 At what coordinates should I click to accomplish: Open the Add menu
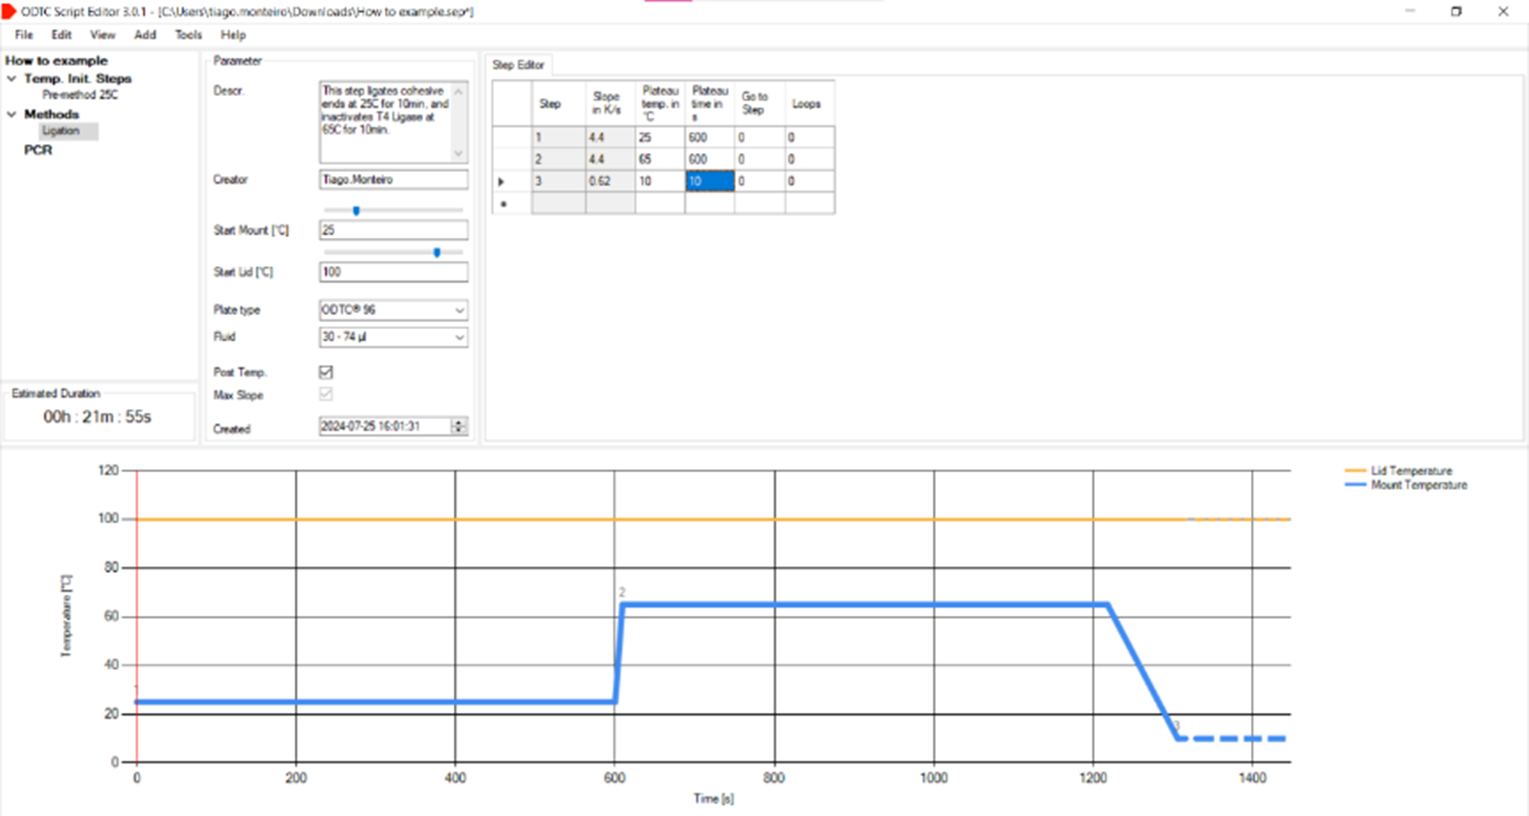coord(144,35)
